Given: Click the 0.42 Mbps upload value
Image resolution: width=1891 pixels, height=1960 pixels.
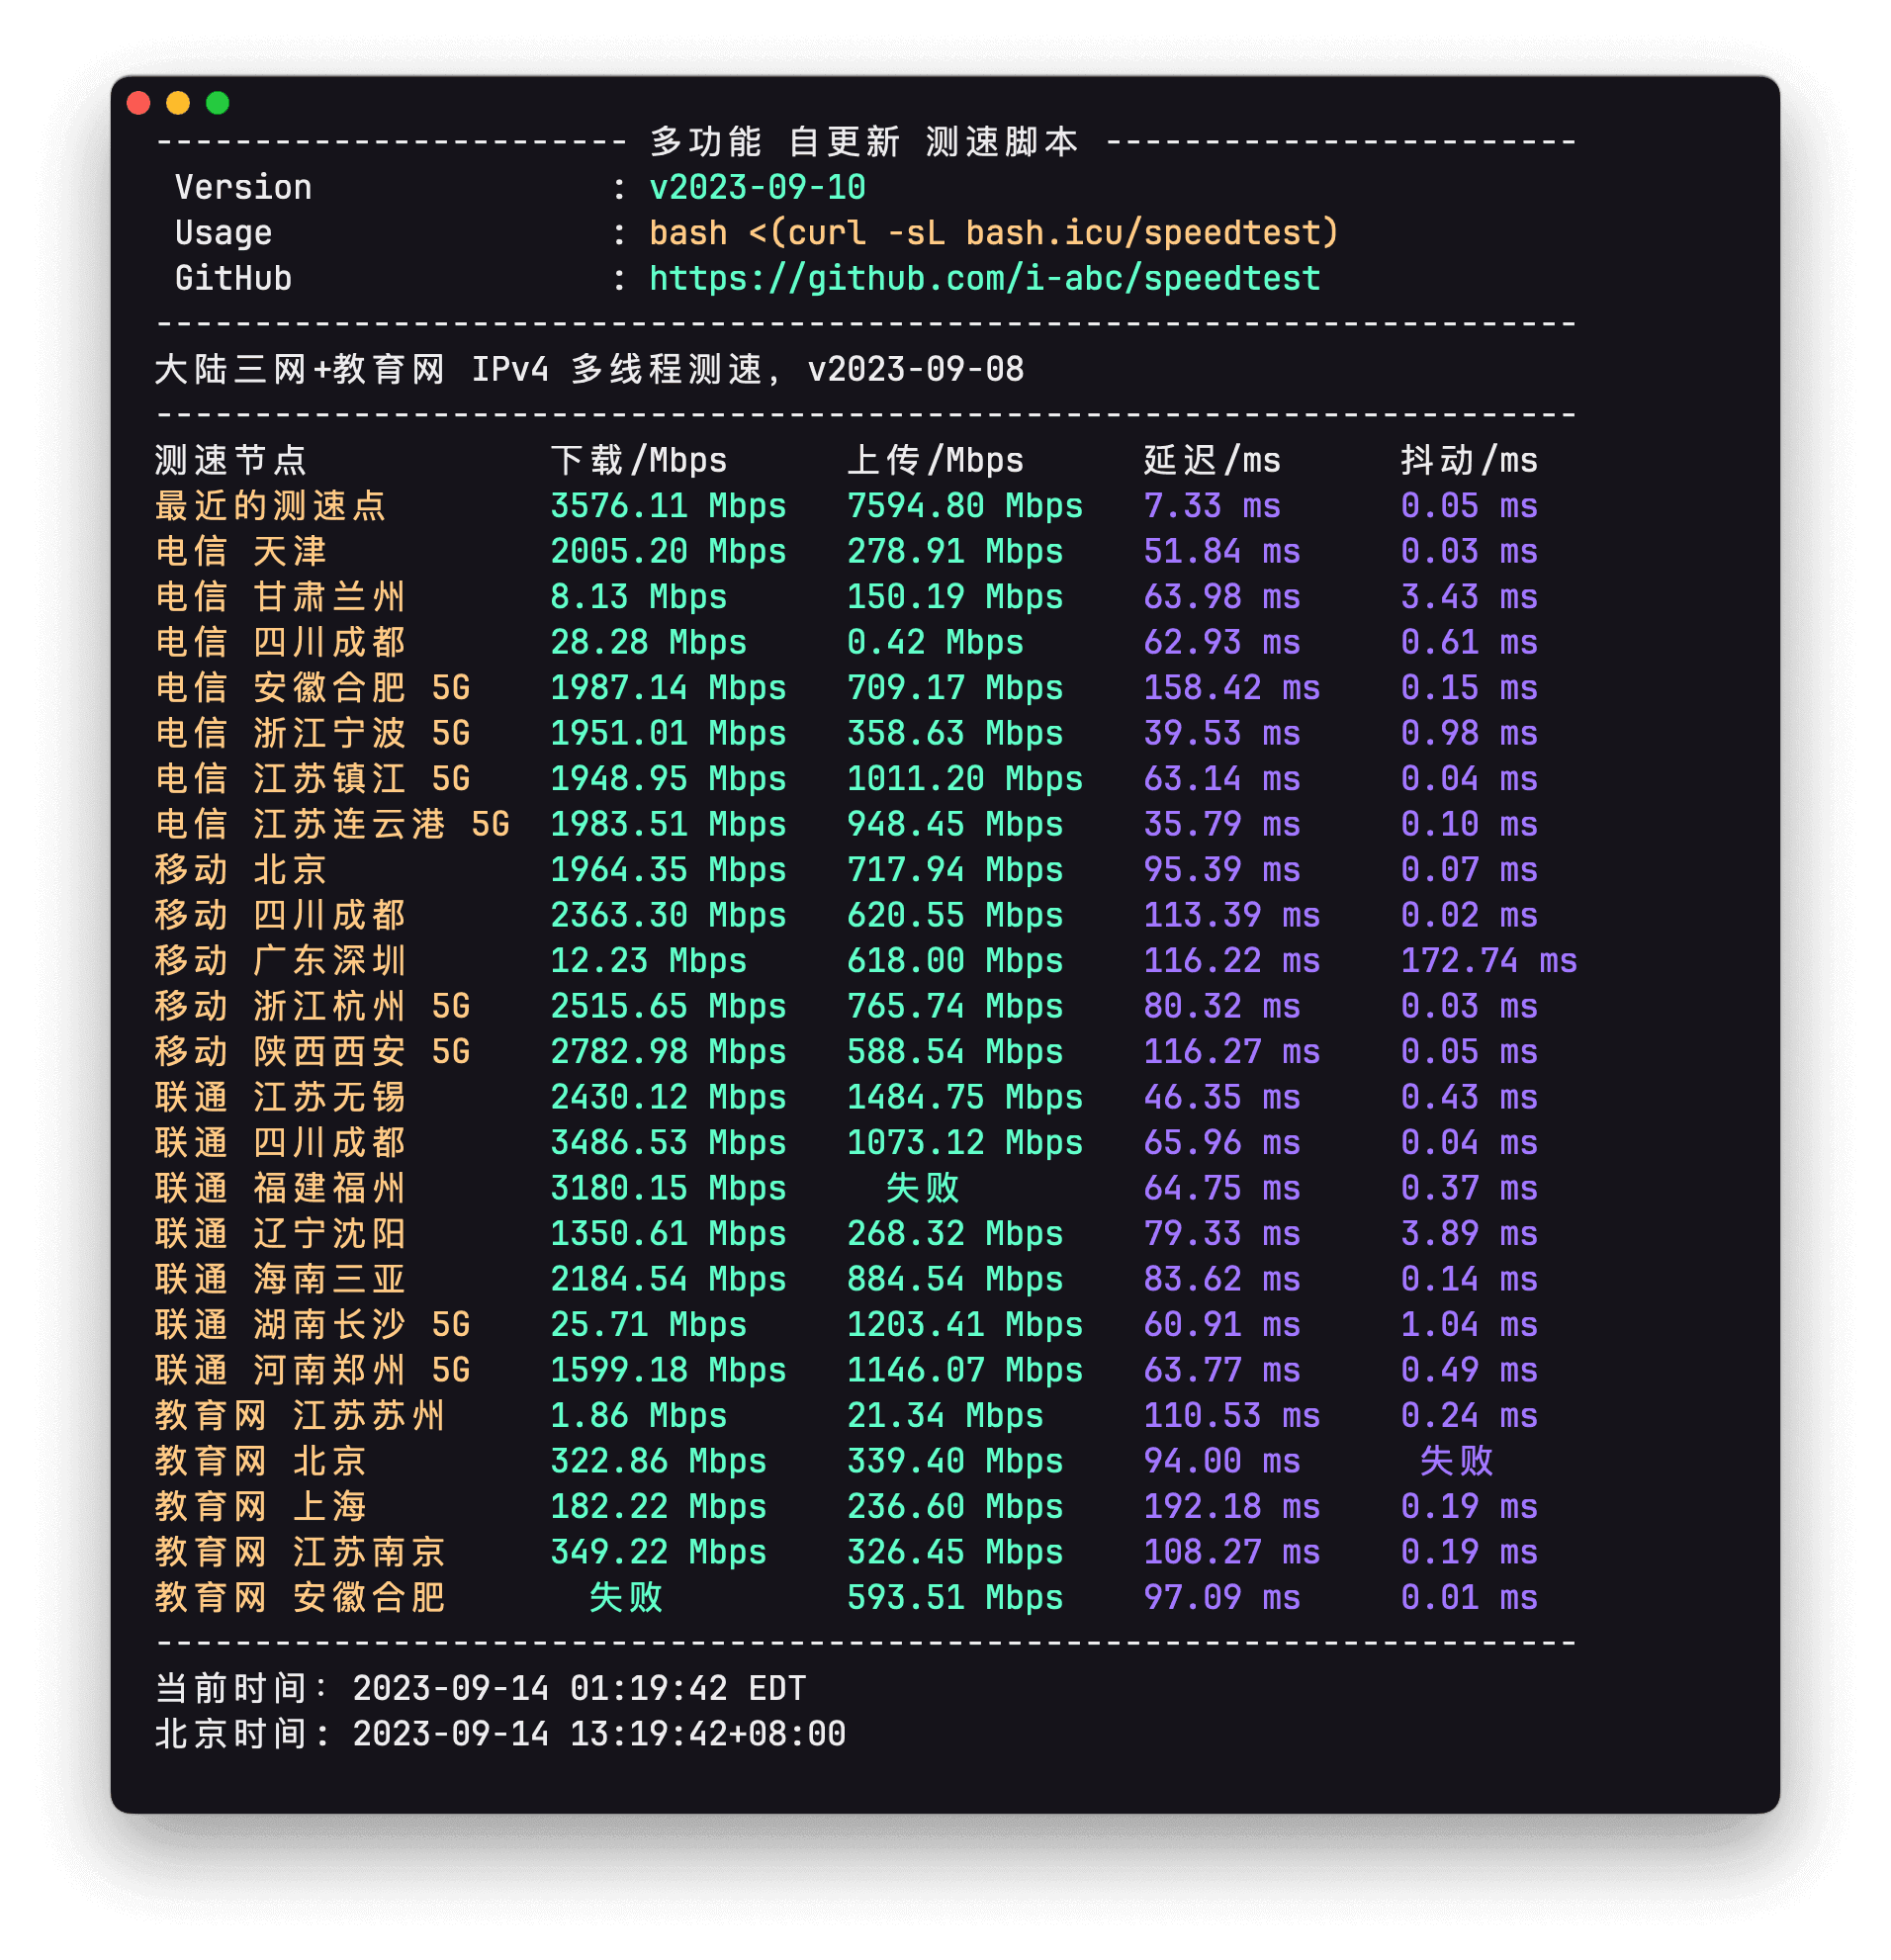Looking at the screenshot, I should [x=935, y=642].
